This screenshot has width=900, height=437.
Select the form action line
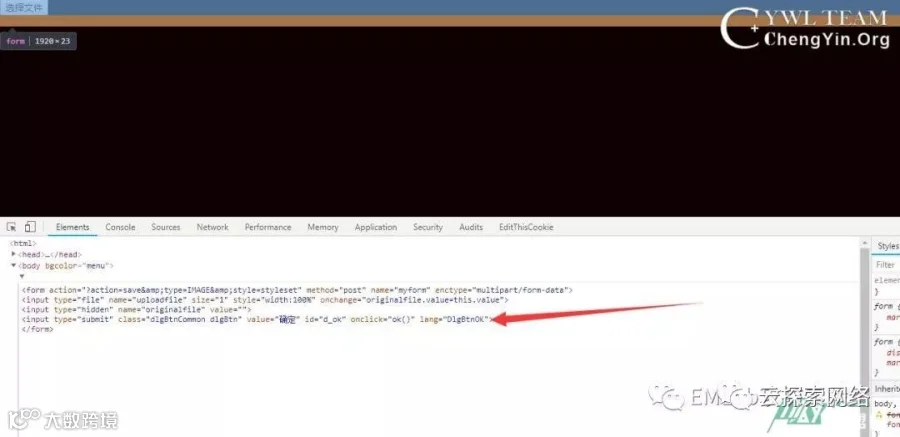coord(297,291)
